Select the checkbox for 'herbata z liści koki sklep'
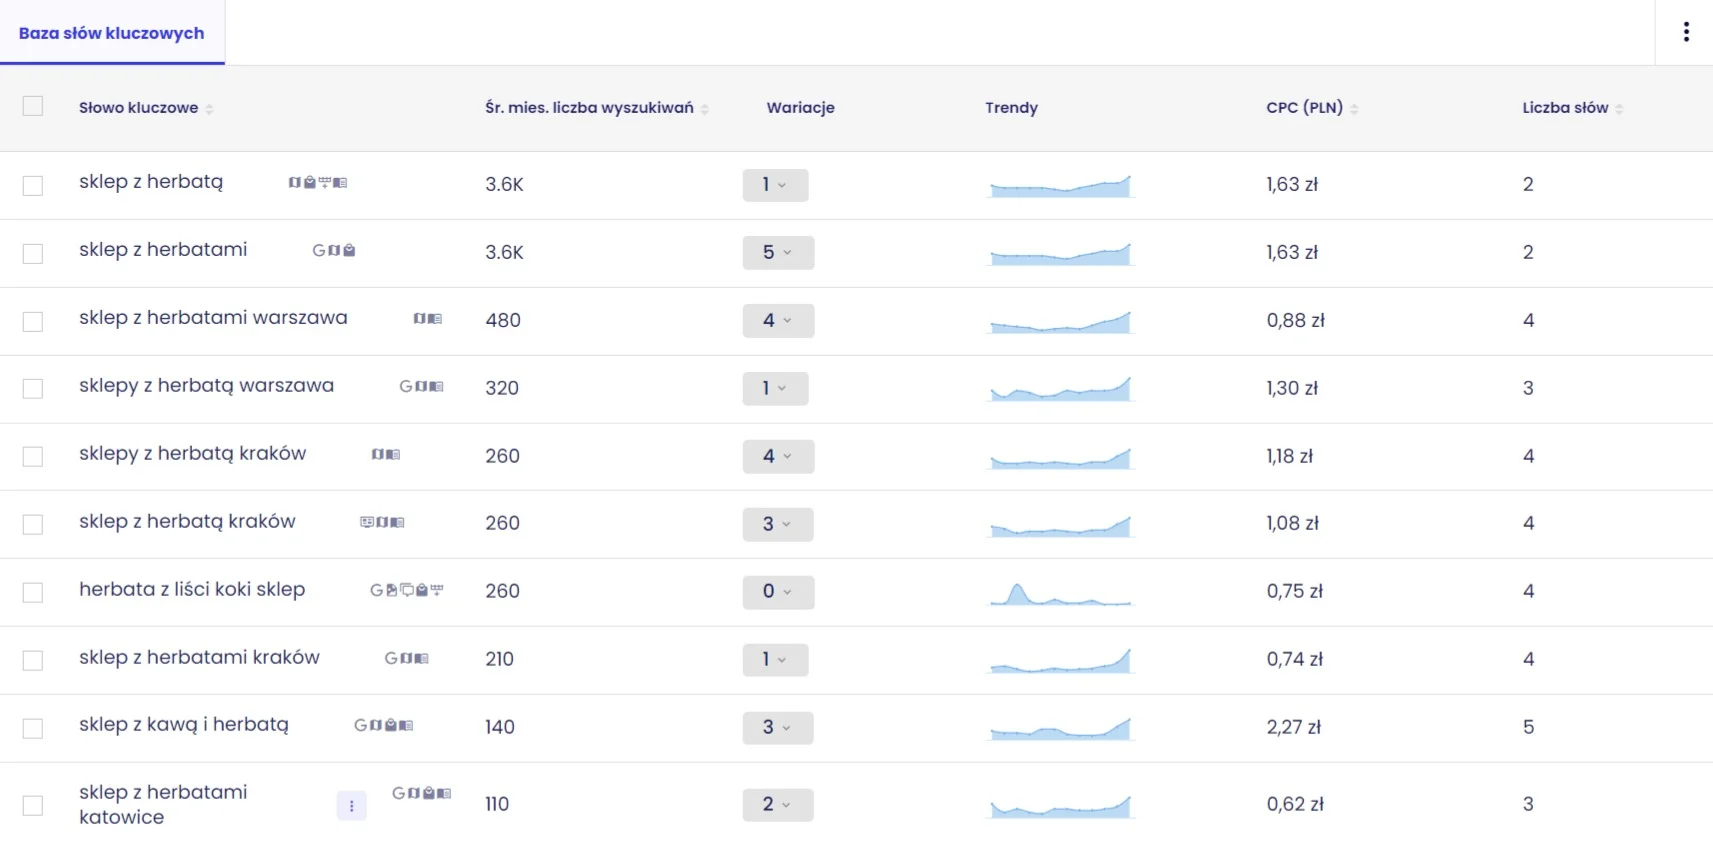This screenshot has width=1713, height=844. [x=33, y=592]
